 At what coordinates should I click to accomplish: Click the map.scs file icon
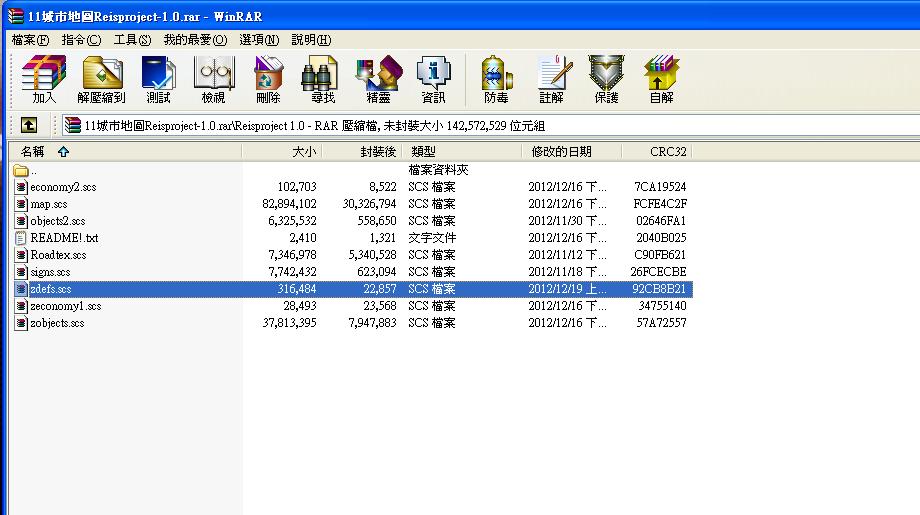(x=21, y=204)
